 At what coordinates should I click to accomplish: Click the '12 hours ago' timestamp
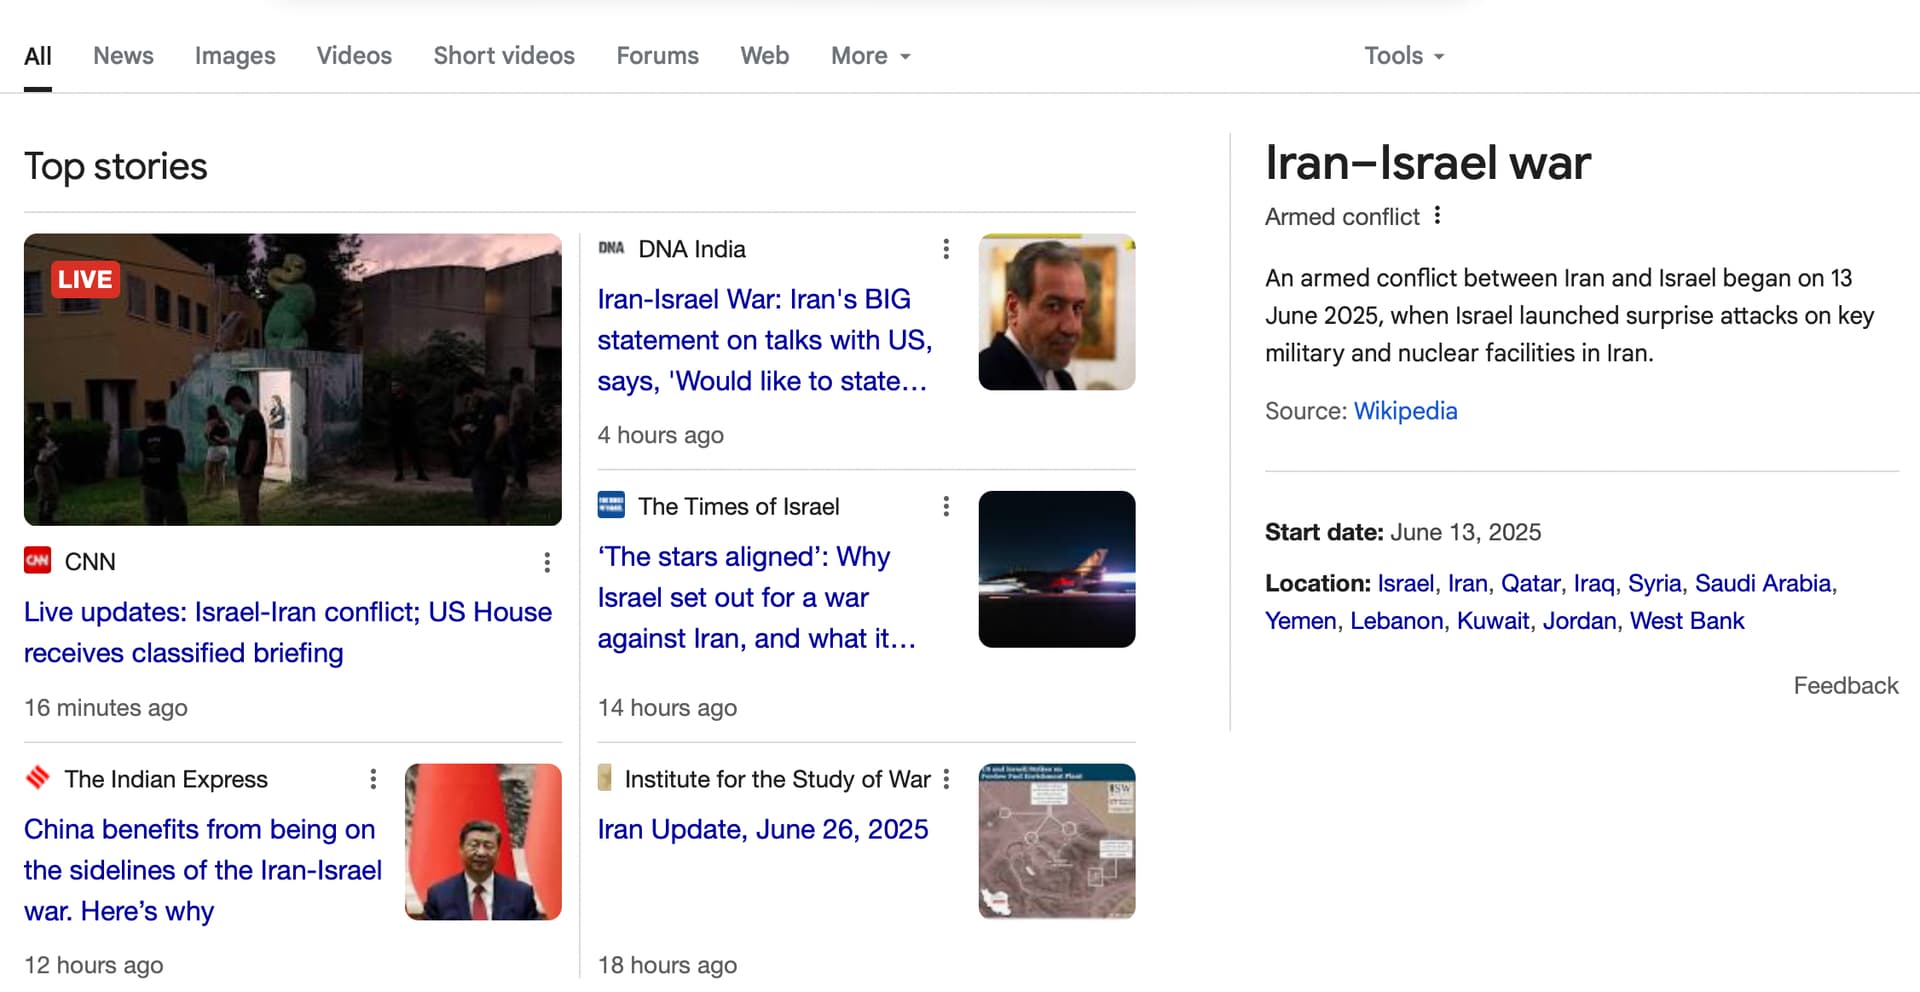[94, 965]
